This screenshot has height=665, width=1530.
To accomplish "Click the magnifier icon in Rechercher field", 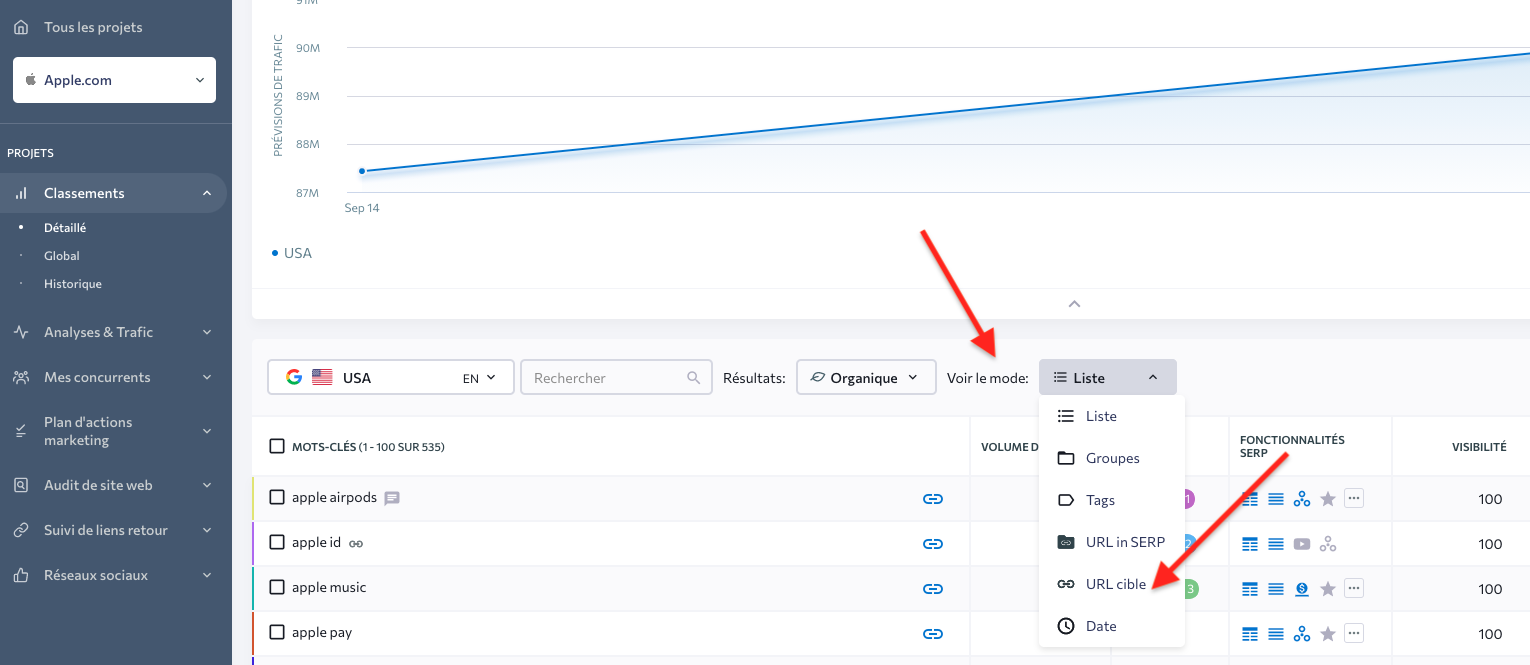I will [694, 378].
